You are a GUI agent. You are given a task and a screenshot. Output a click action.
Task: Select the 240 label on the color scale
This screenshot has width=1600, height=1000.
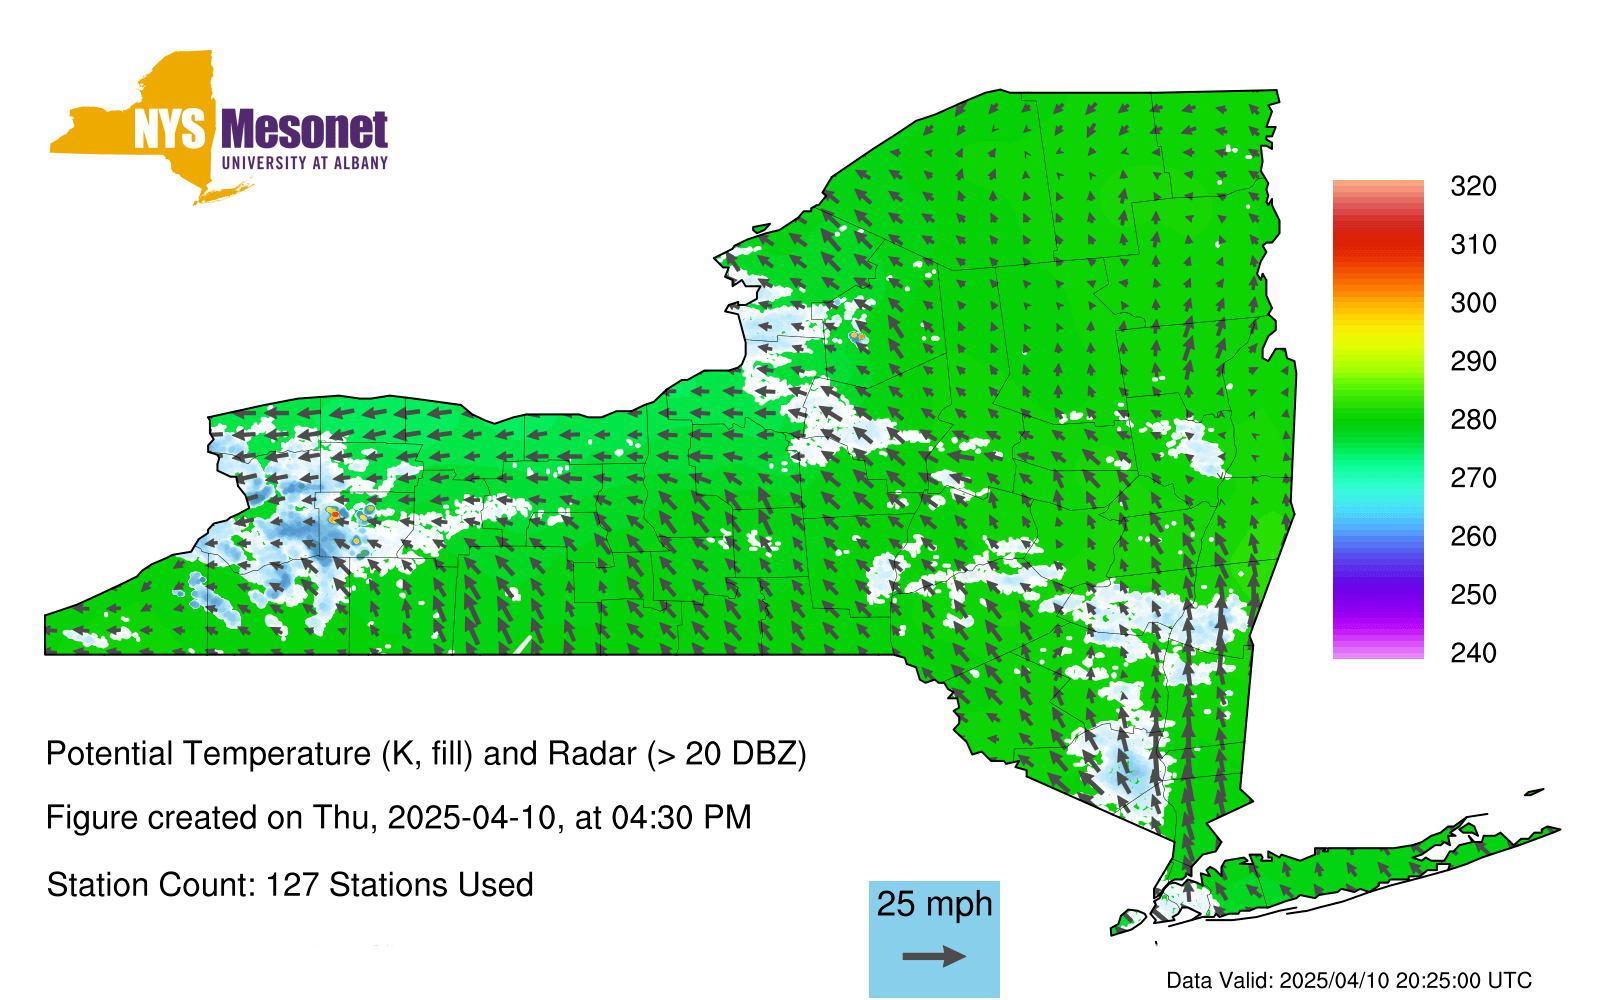click(x=1473, y=653)
